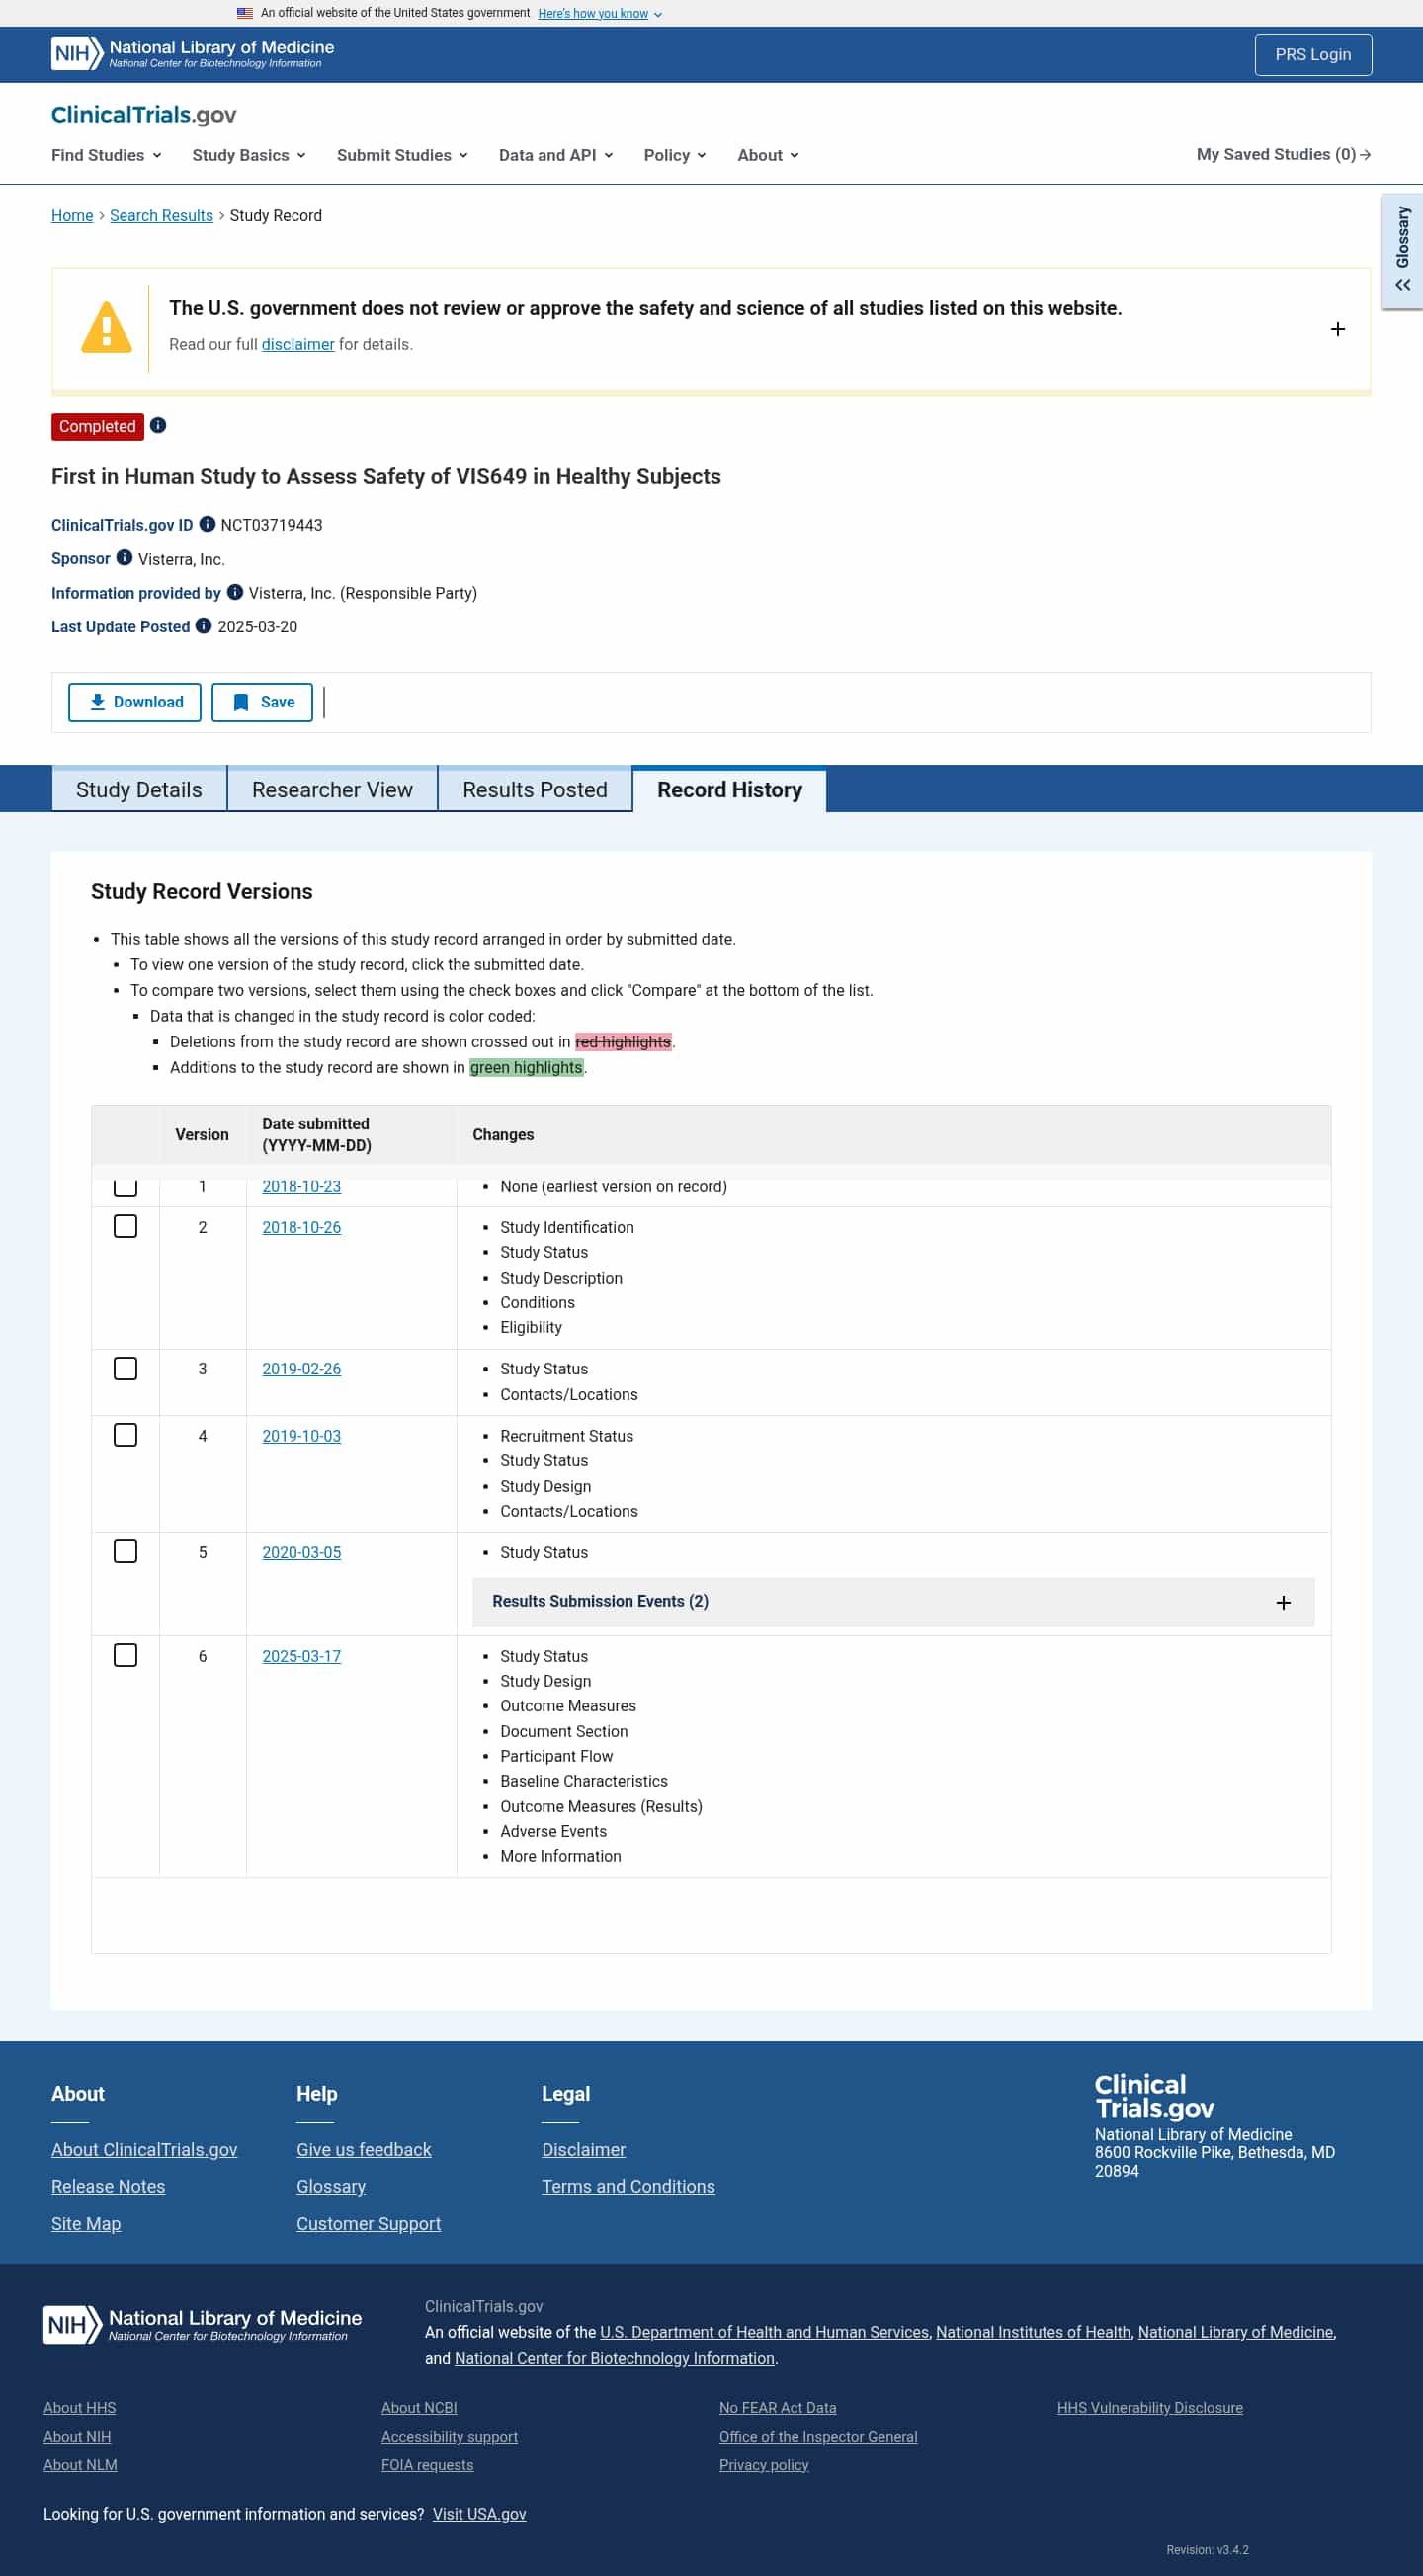Check the box for version 4
The image size is (1423, 2576).
(125, 1435)
